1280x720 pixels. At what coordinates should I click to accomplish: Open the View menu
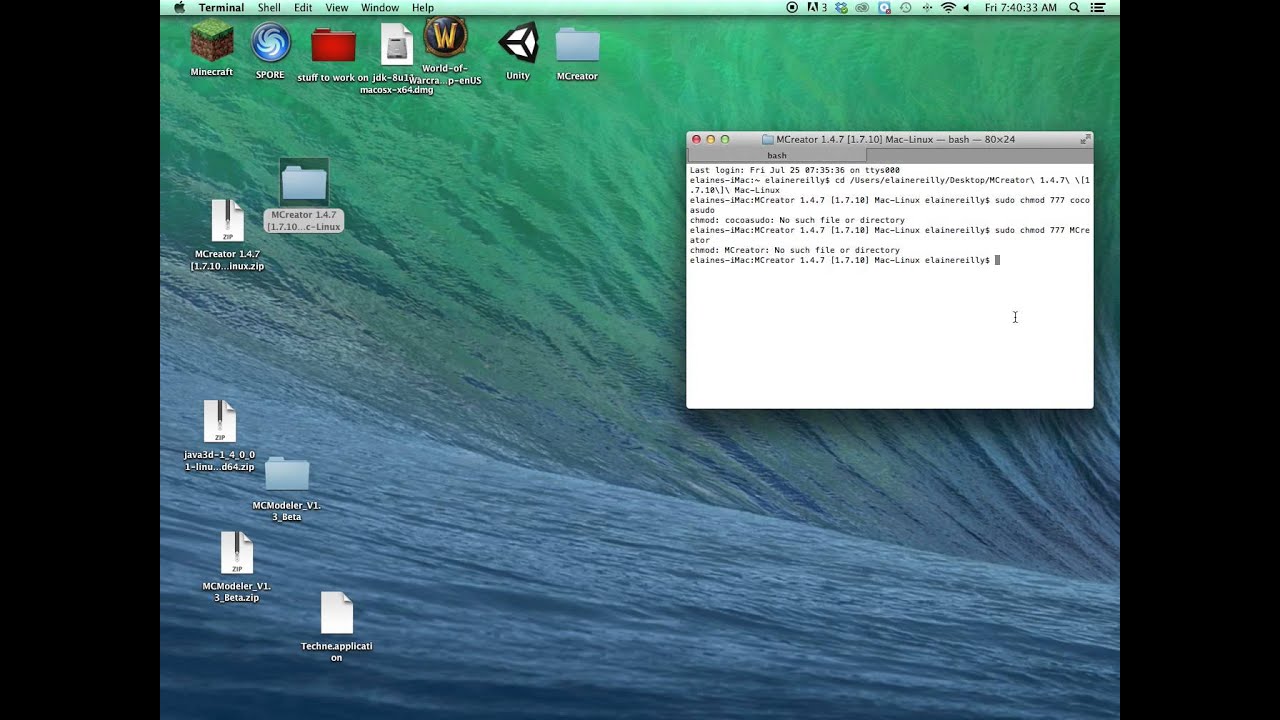click(x=337, y=7)
